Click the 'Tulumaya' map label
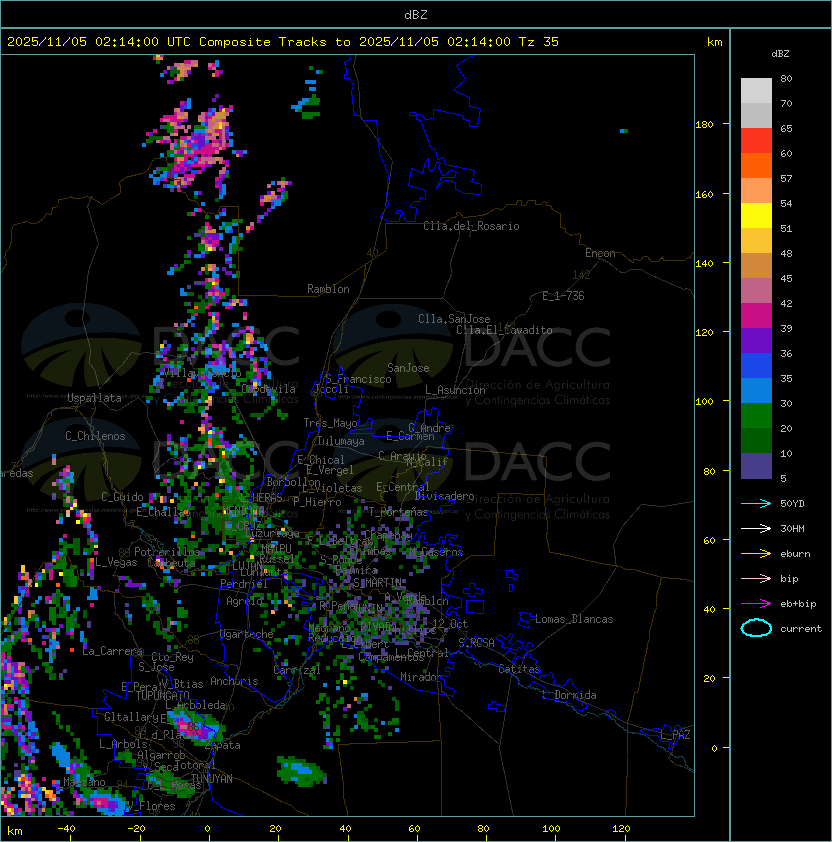The width and height of the screenshot is (832, 842). pos(341,441)
